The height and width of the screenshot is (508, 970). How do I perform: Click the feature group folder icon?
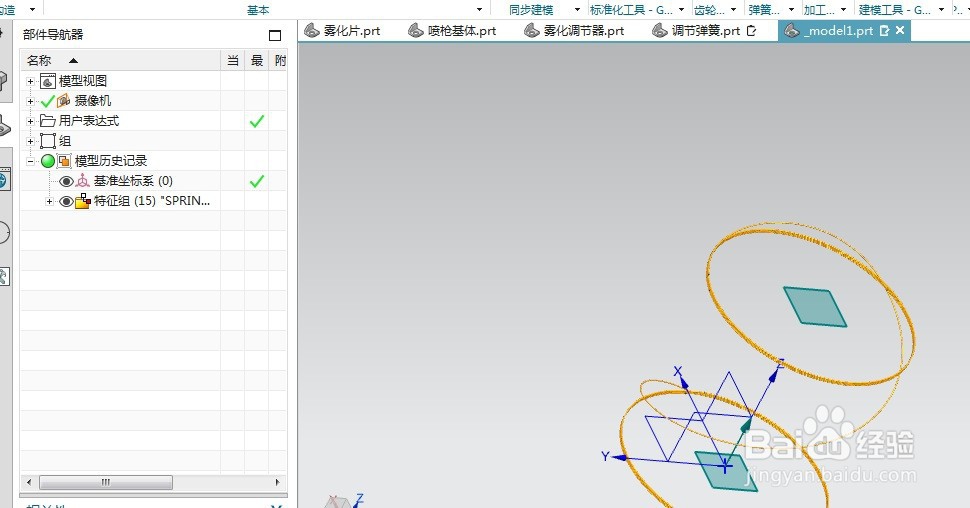(x=83, y=201)
